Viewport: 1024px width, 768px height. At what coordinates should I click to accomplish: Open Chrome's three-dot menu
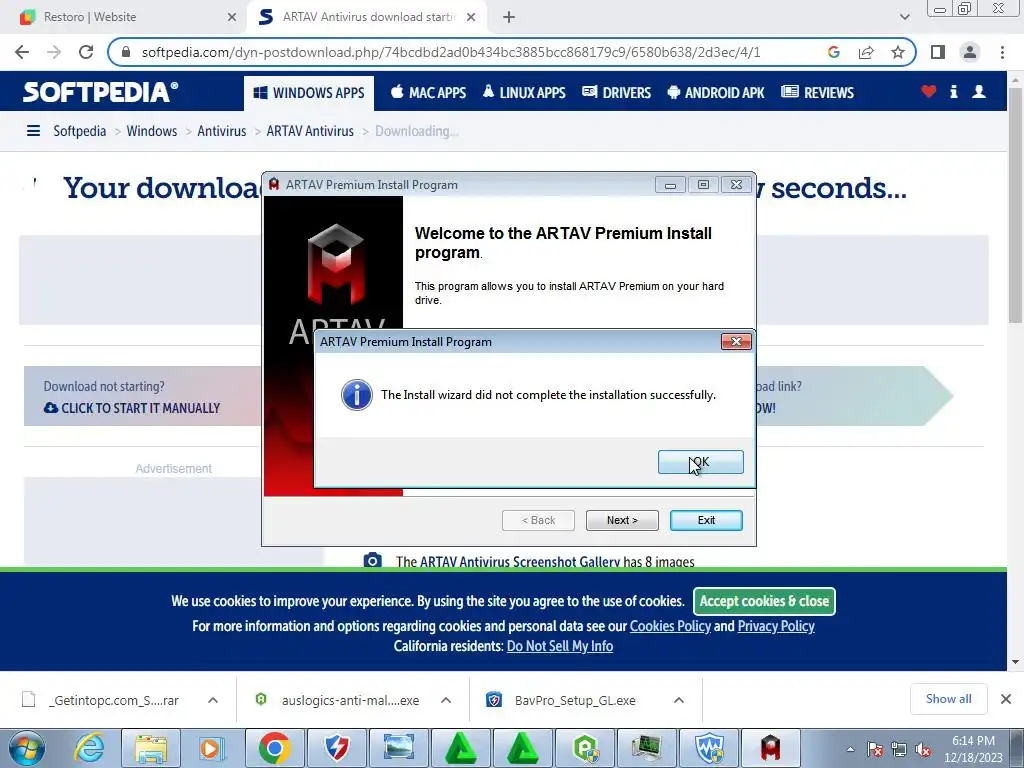[x=1002, y=52]
